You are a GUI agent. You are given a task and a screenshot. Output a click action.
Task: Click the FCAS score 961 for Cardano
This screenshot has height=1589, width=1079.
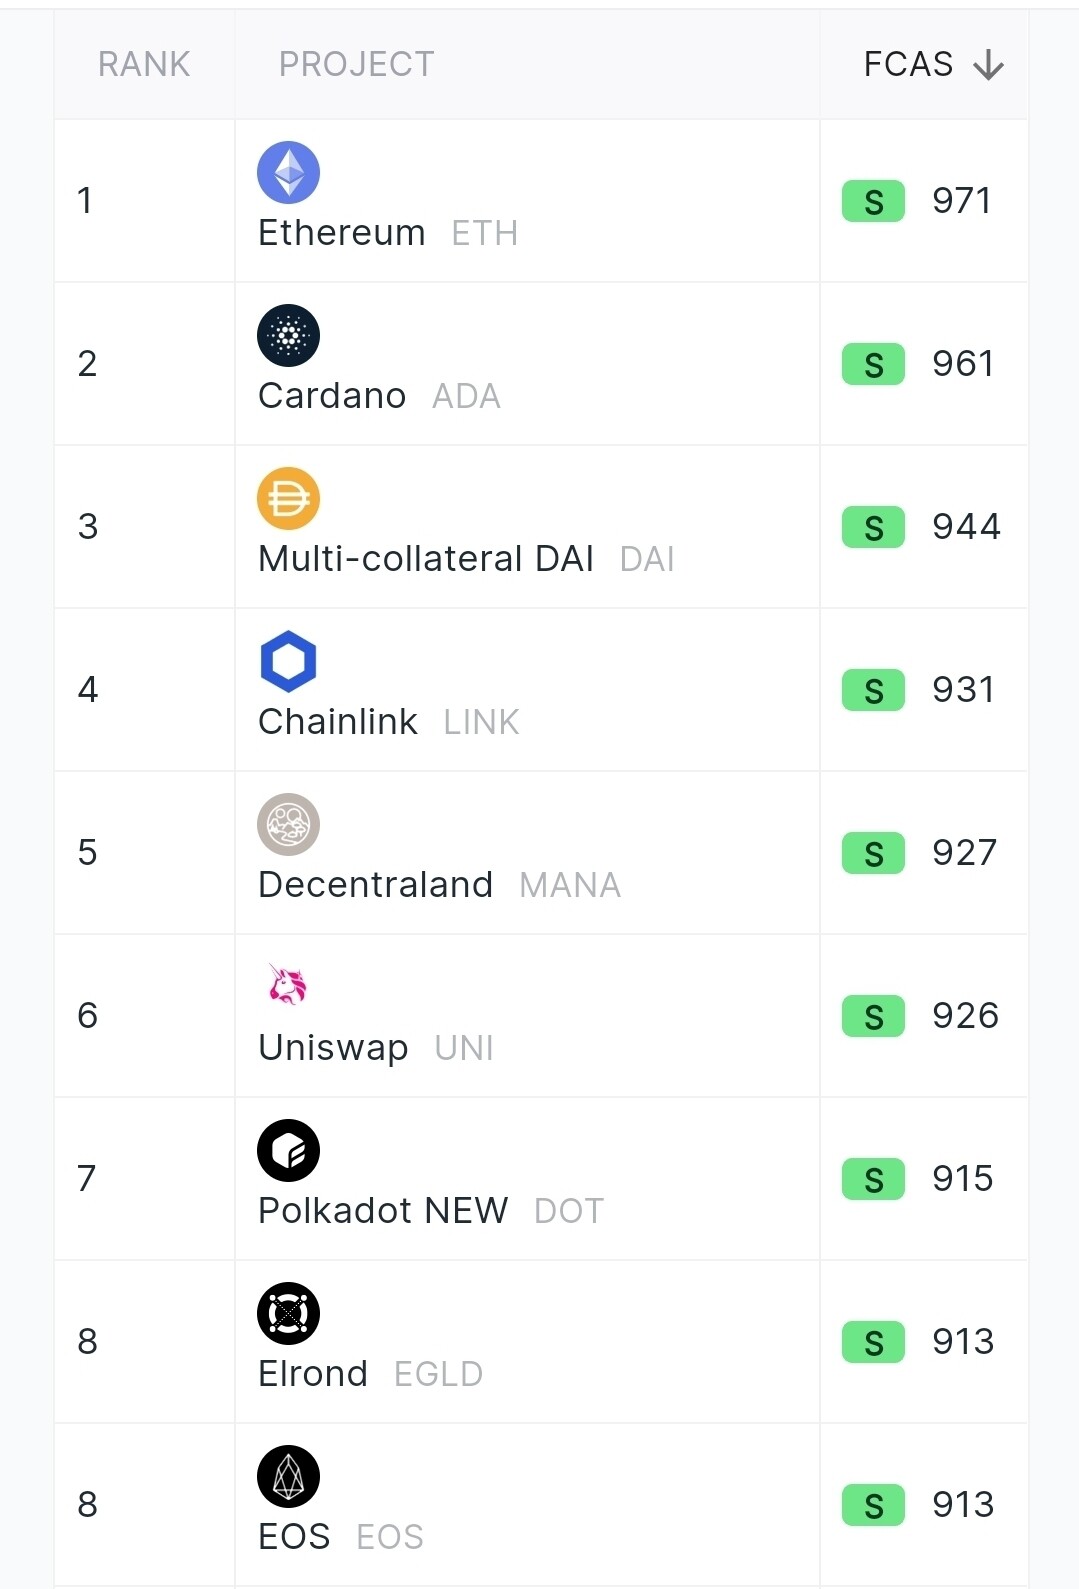pyautogui.click(x=963, y=364)
